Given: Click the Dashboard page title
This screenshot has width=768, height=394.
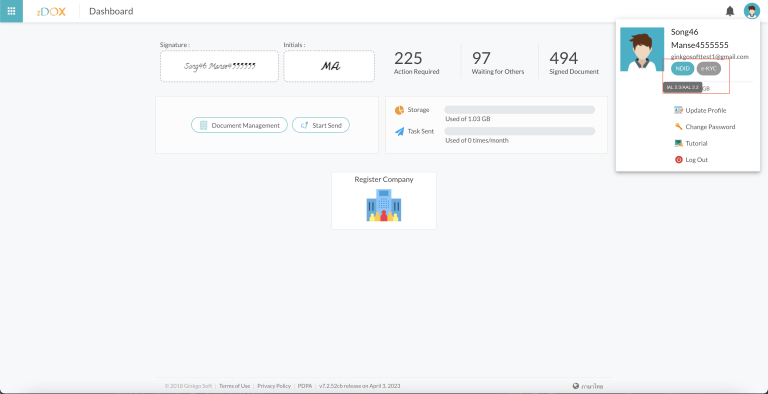Looking at the screenshot, I should pyautogui.click(x=111, y=11).
